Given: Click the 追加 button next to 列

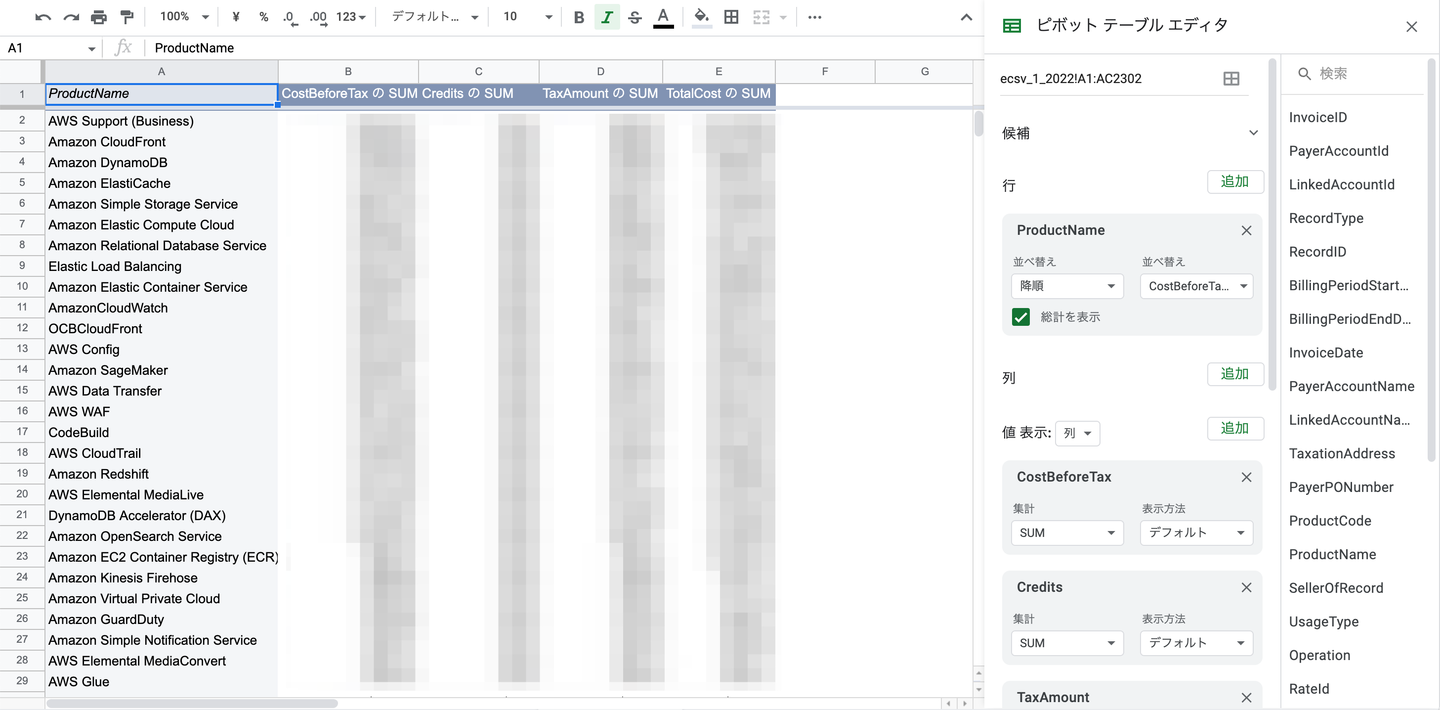Looking at the screenshot, I should (x=1235, y=373).
